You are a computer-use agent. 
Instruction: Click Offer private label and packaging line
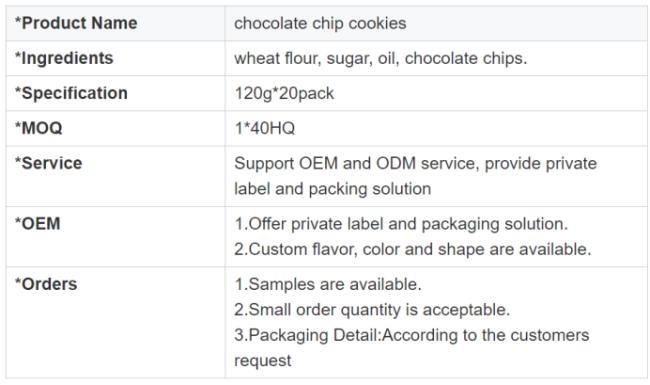401,224
